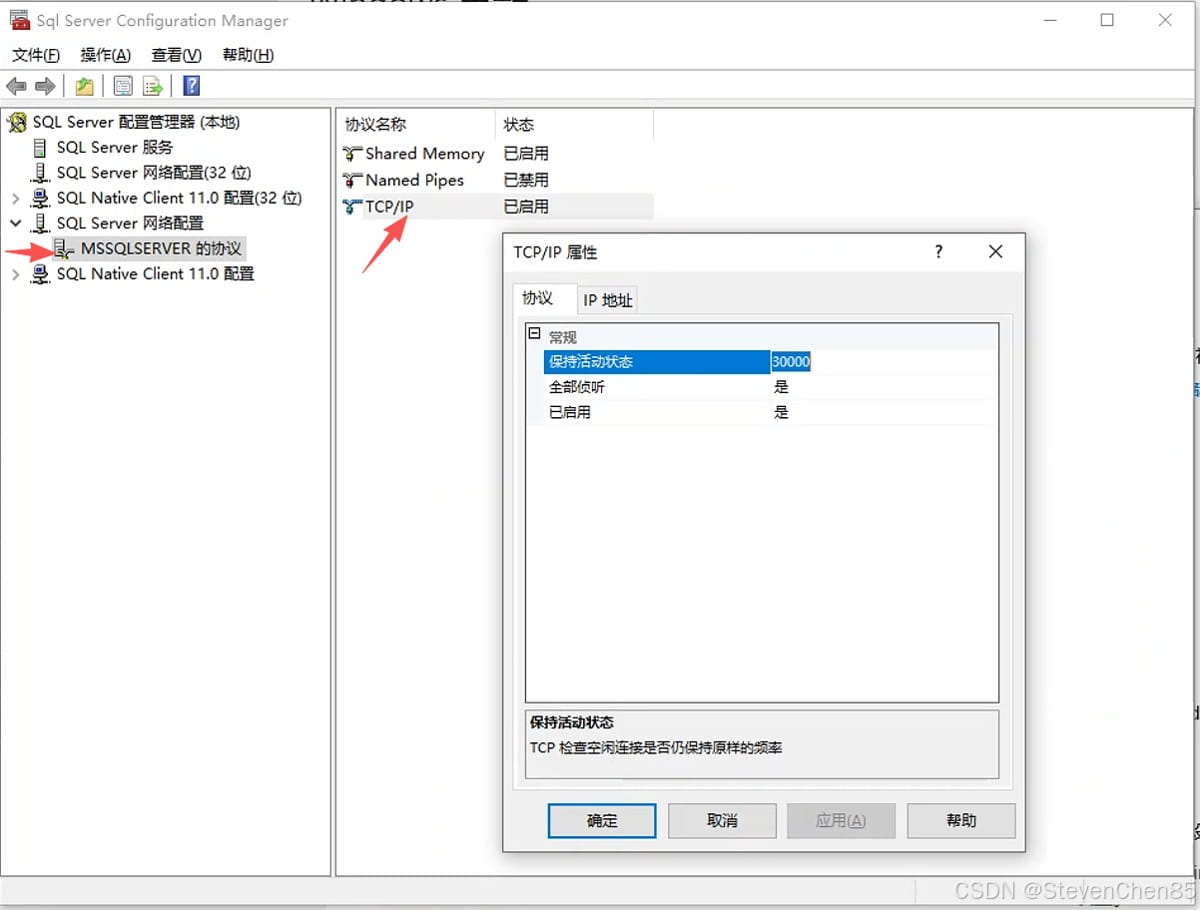Select the Shared Memory protocol icon
This screenshot has height=910, width=1200.
(x=352, y=154)
